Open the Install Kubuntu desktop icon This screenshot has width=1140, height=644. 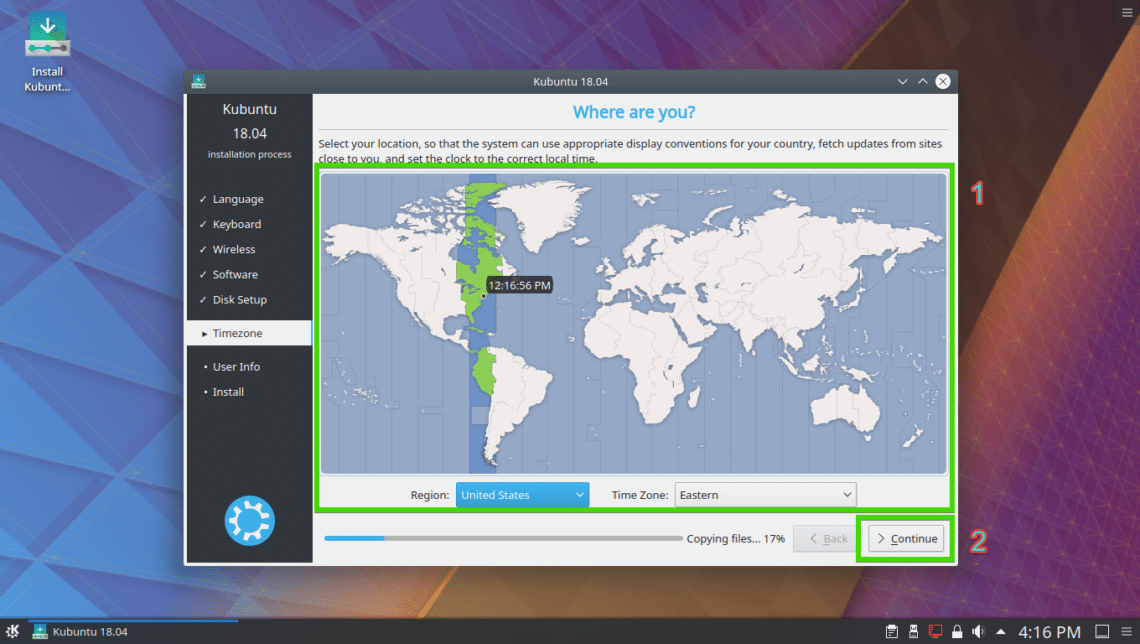point(47,52)
